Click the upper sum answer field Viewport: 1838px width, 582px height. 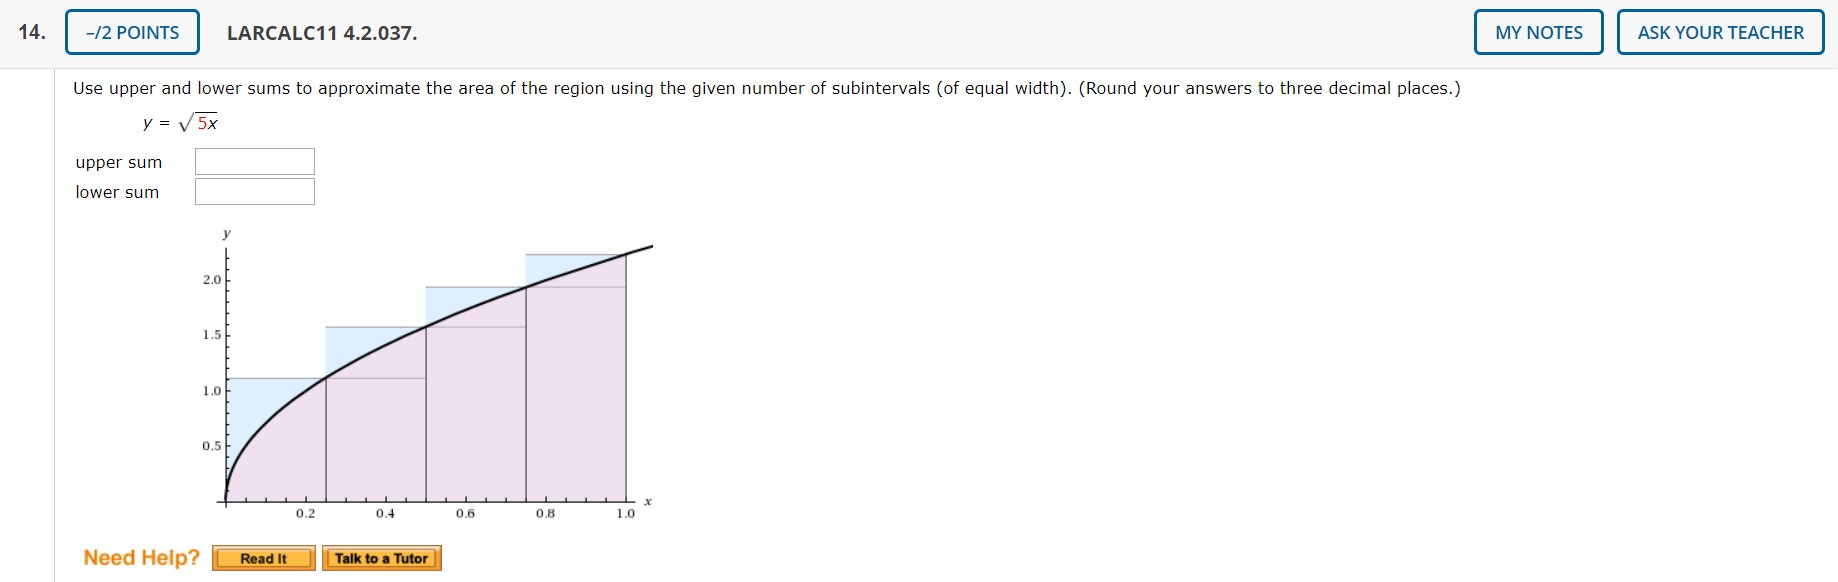[x=254, y=160]
